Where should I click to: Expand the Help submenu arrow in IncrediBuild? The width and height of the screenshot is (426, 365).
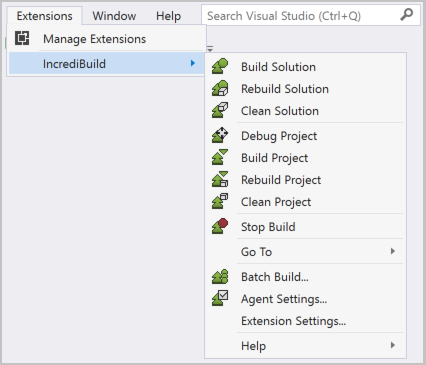pos(393,345)
